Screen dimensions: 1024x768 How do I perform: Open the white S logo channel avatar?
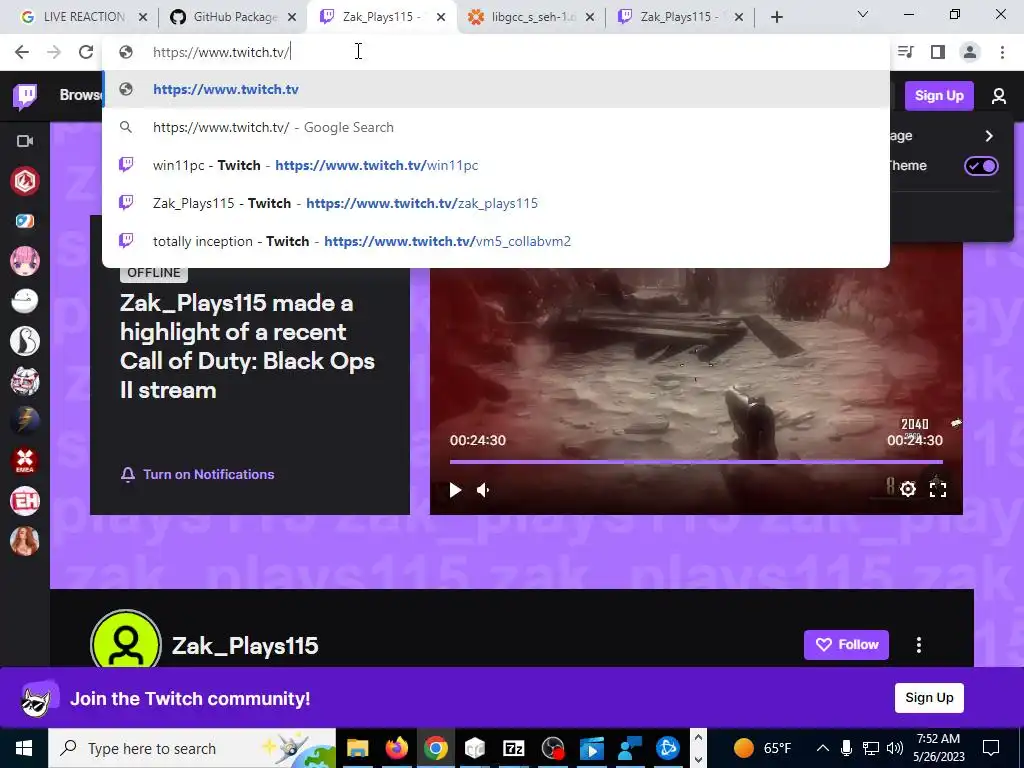[25, 341]
